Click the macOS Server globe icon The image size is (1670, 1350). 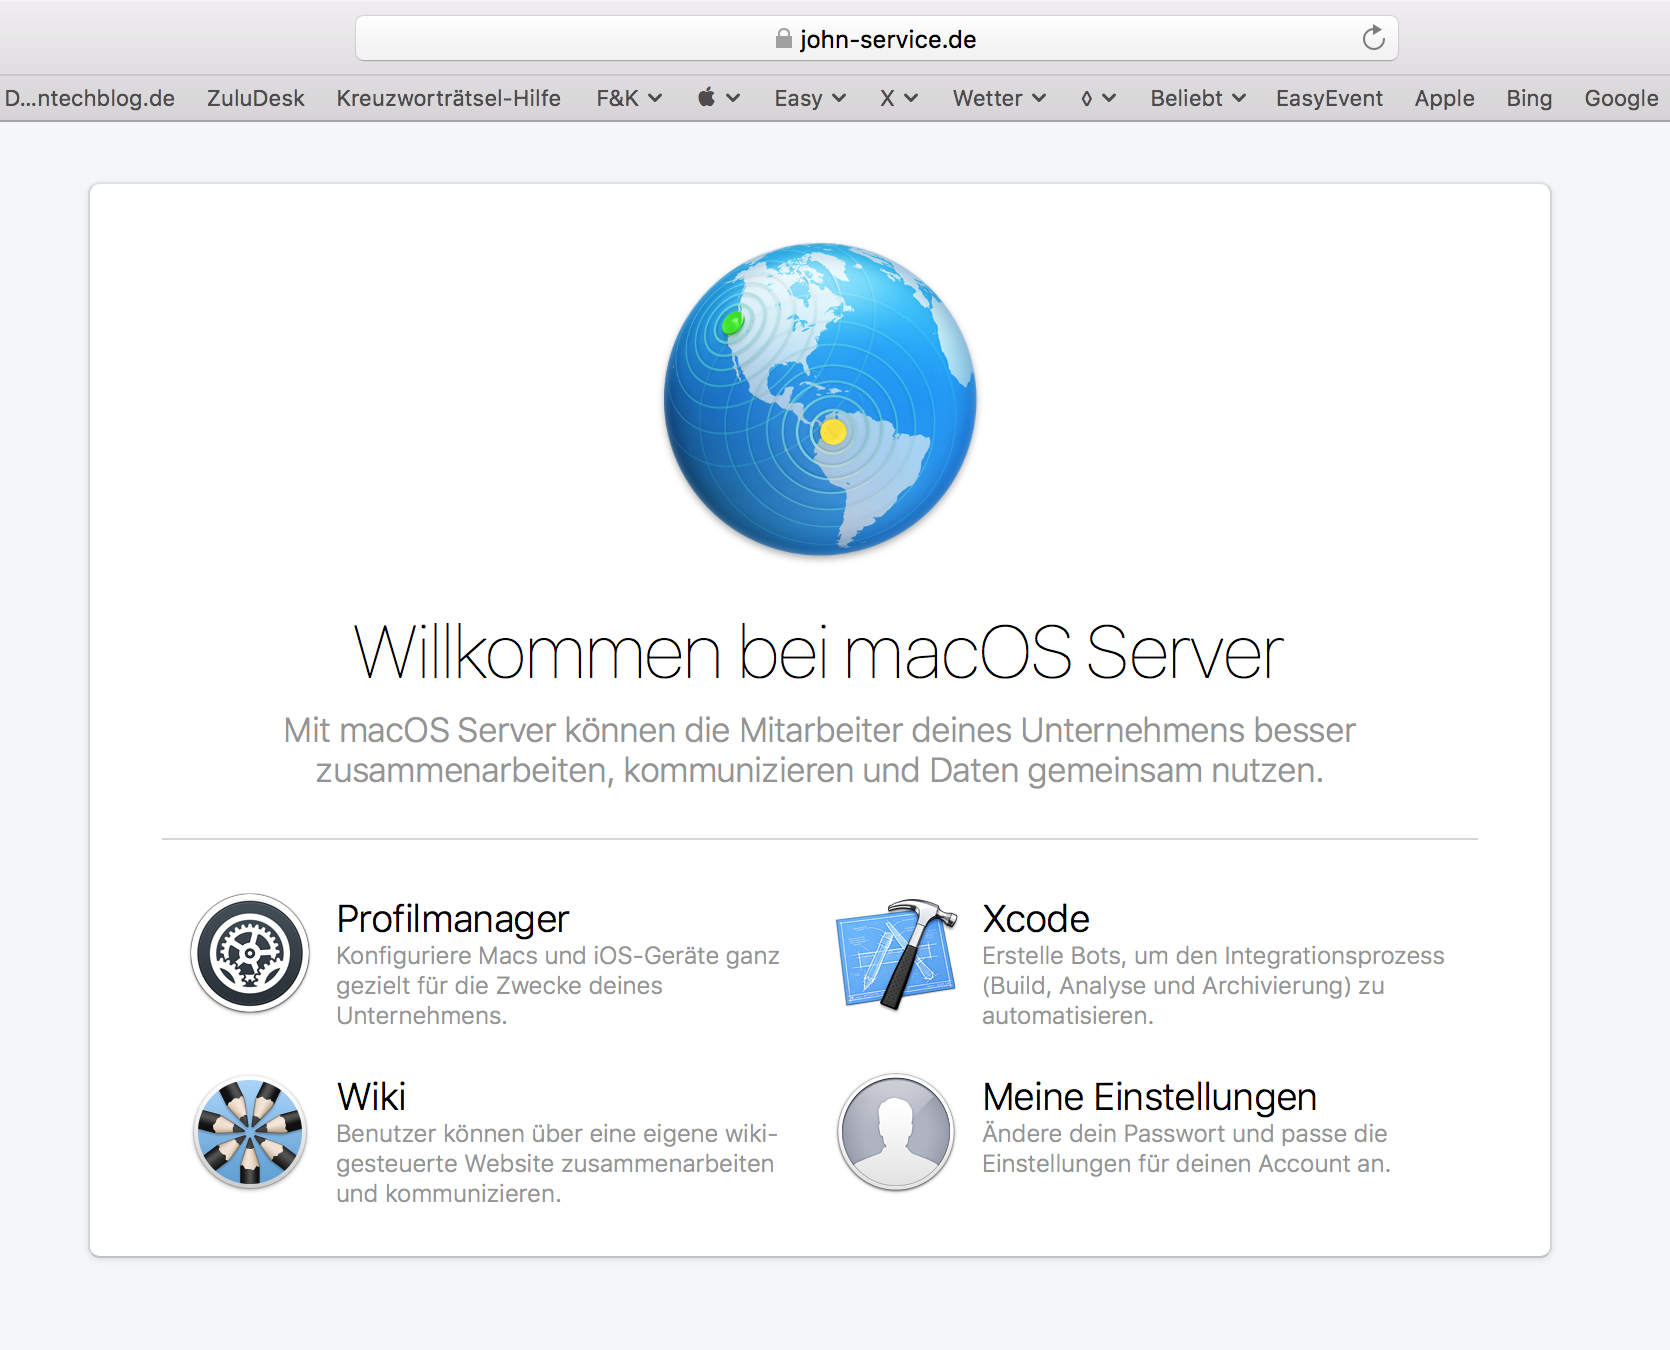[820, 399]
